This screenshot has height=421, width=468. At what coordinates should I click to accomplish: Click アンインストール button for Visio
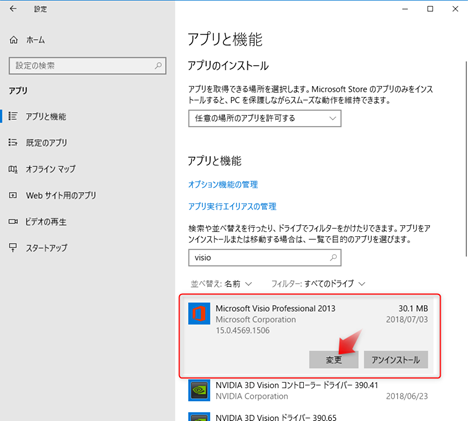tap(396, 360)
